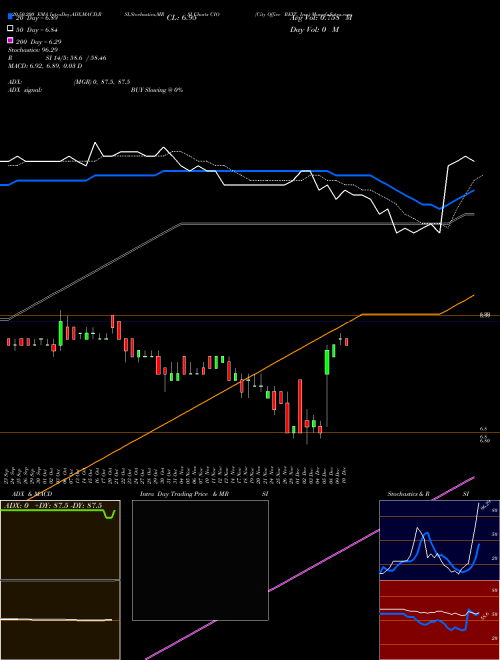Open the red RSI chart panel
Viewport: 500px width, 660px height.
point(439,620)
